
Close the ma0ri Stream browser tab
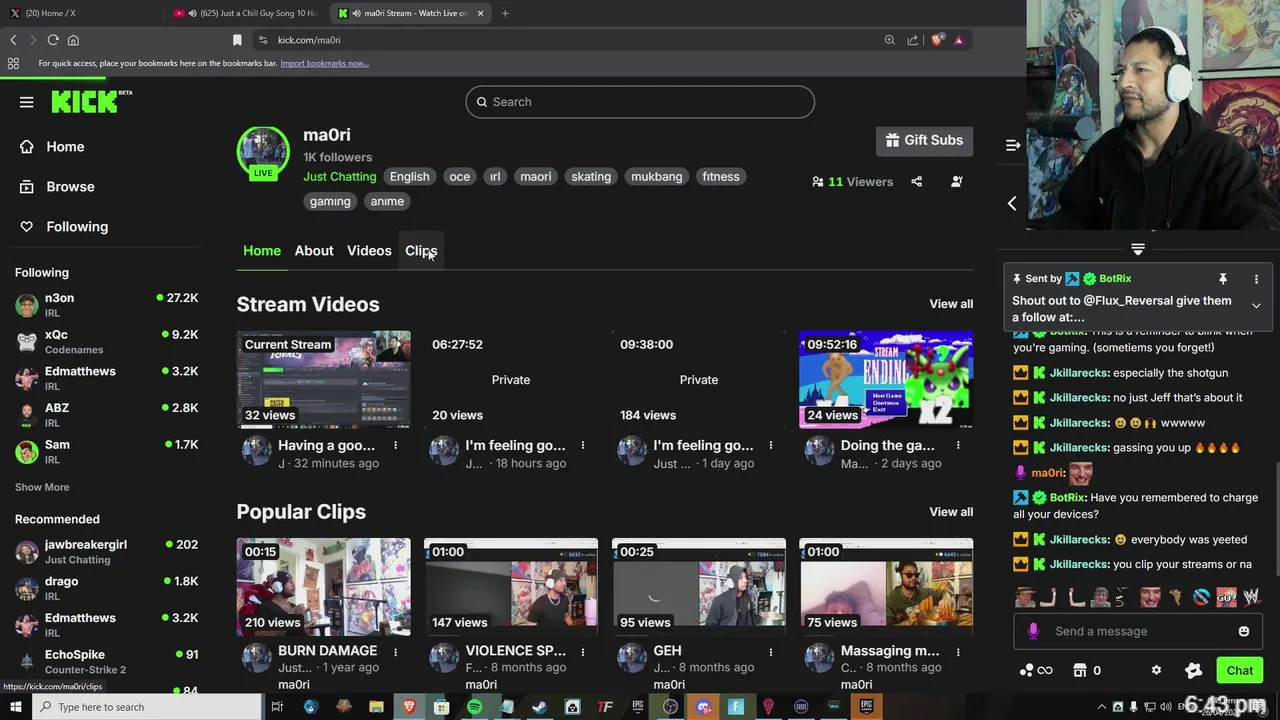click(481, 13)
